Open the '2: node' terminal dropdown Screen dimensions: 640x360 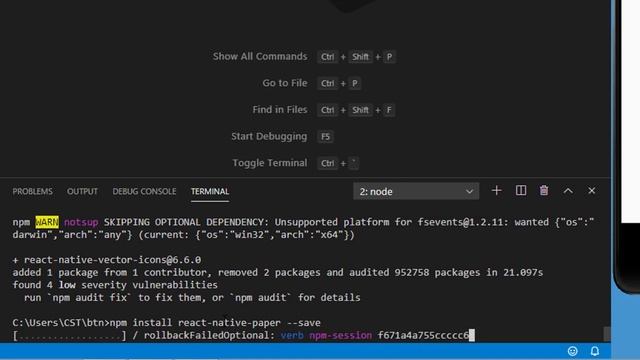416,191
